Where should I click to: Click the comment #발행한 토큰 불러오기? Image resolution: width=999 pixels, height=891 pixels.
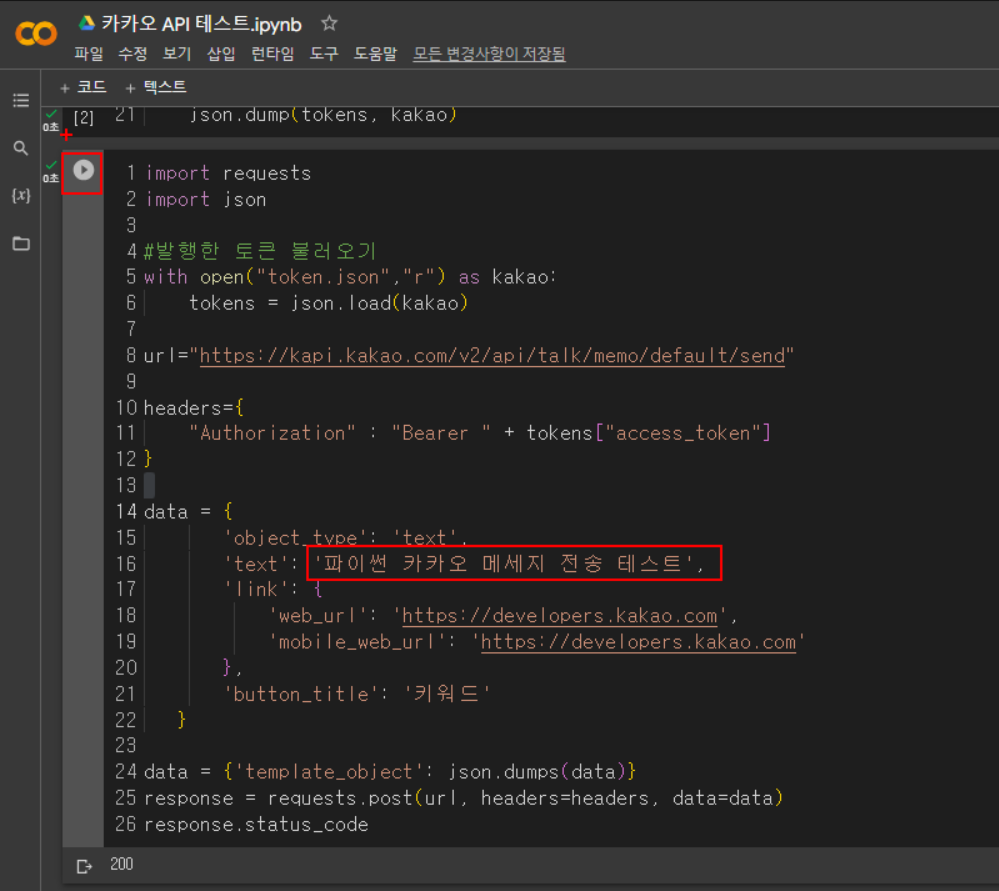(260, 251)
